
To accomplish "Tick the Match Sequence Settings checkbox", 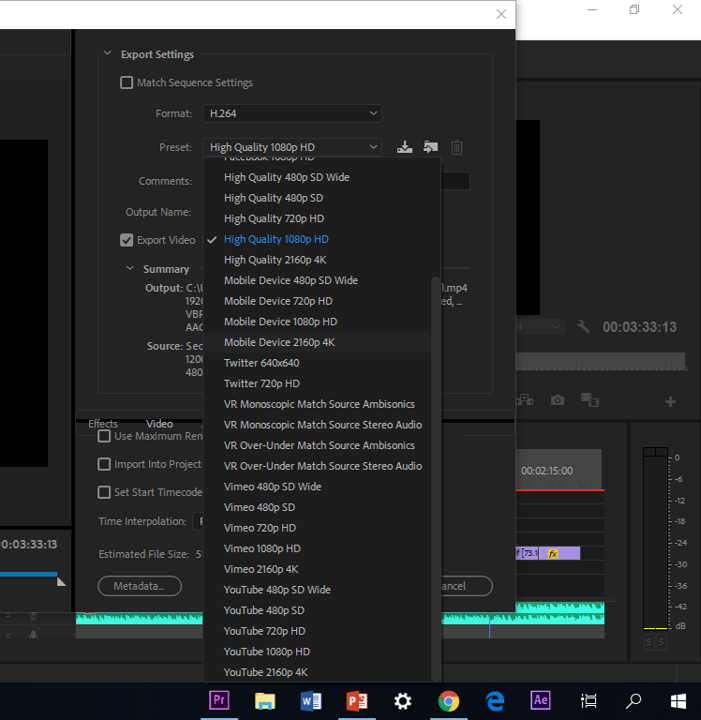I will click(126, 83).
